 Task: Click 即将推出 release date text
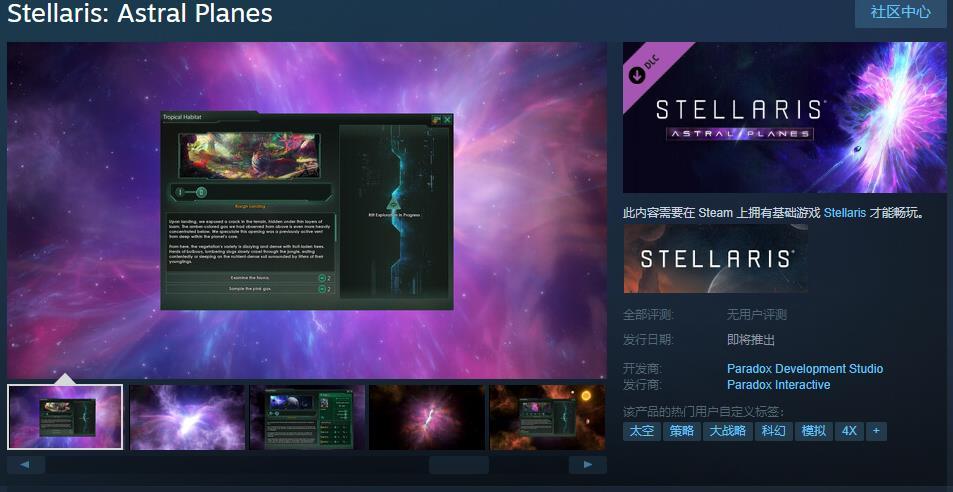751,340
